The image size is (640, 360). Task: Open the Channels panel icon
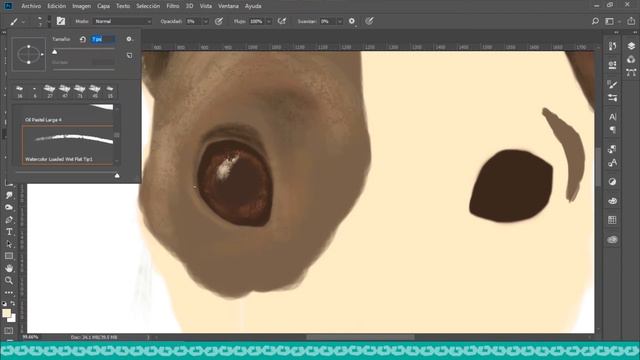(x=631, y=60)
